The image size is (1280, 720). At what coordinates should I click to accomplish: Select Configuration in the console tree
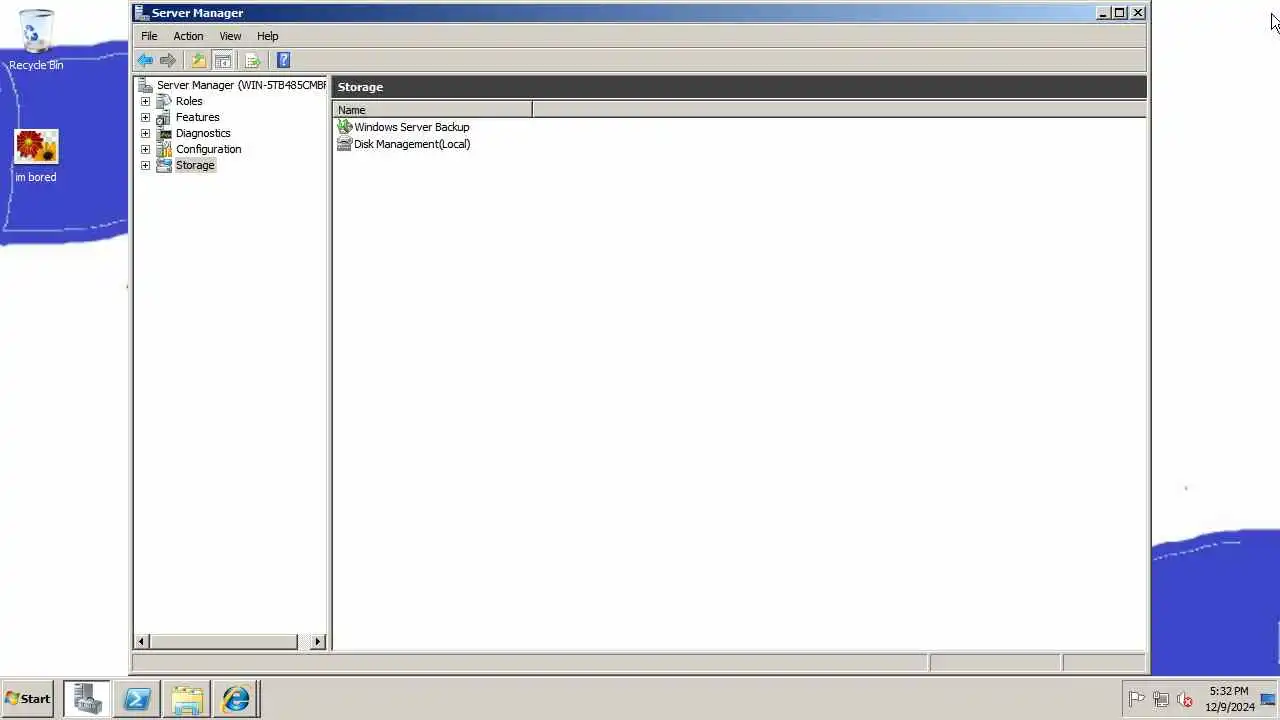click(x=208, y=149)
